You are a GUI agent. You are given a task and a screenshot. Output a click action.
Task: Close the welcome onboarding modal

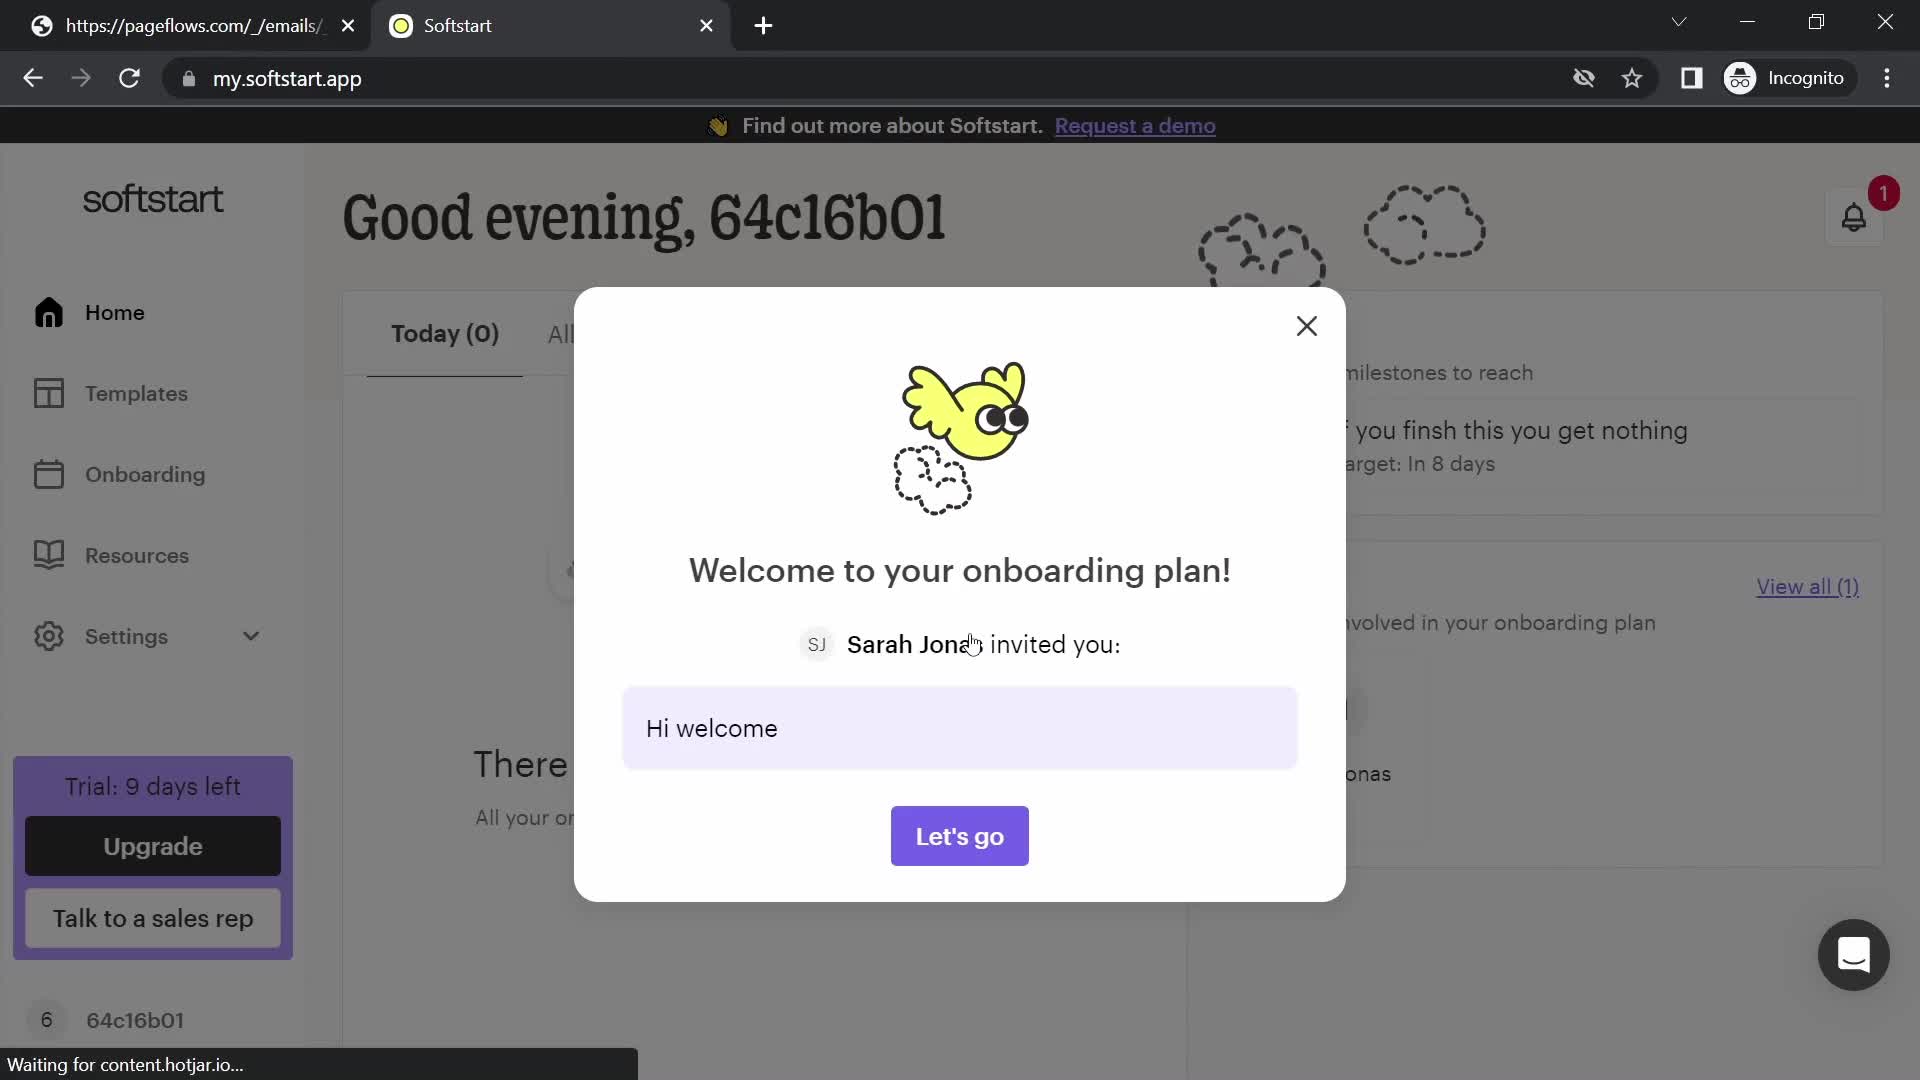tap(1307, 326)
